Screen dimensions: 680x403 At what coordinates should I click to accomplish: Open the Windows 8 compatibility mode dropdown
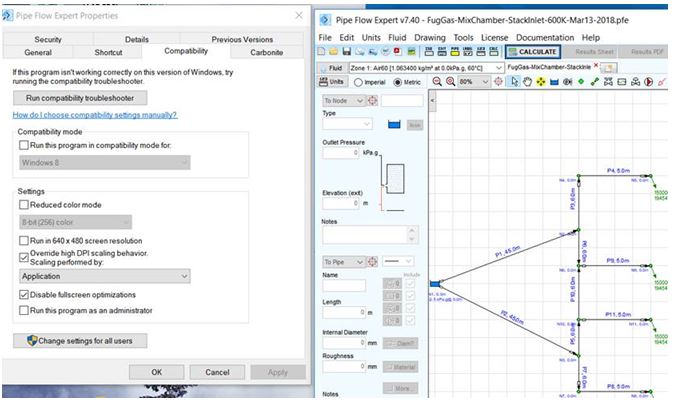coord(105,163)
